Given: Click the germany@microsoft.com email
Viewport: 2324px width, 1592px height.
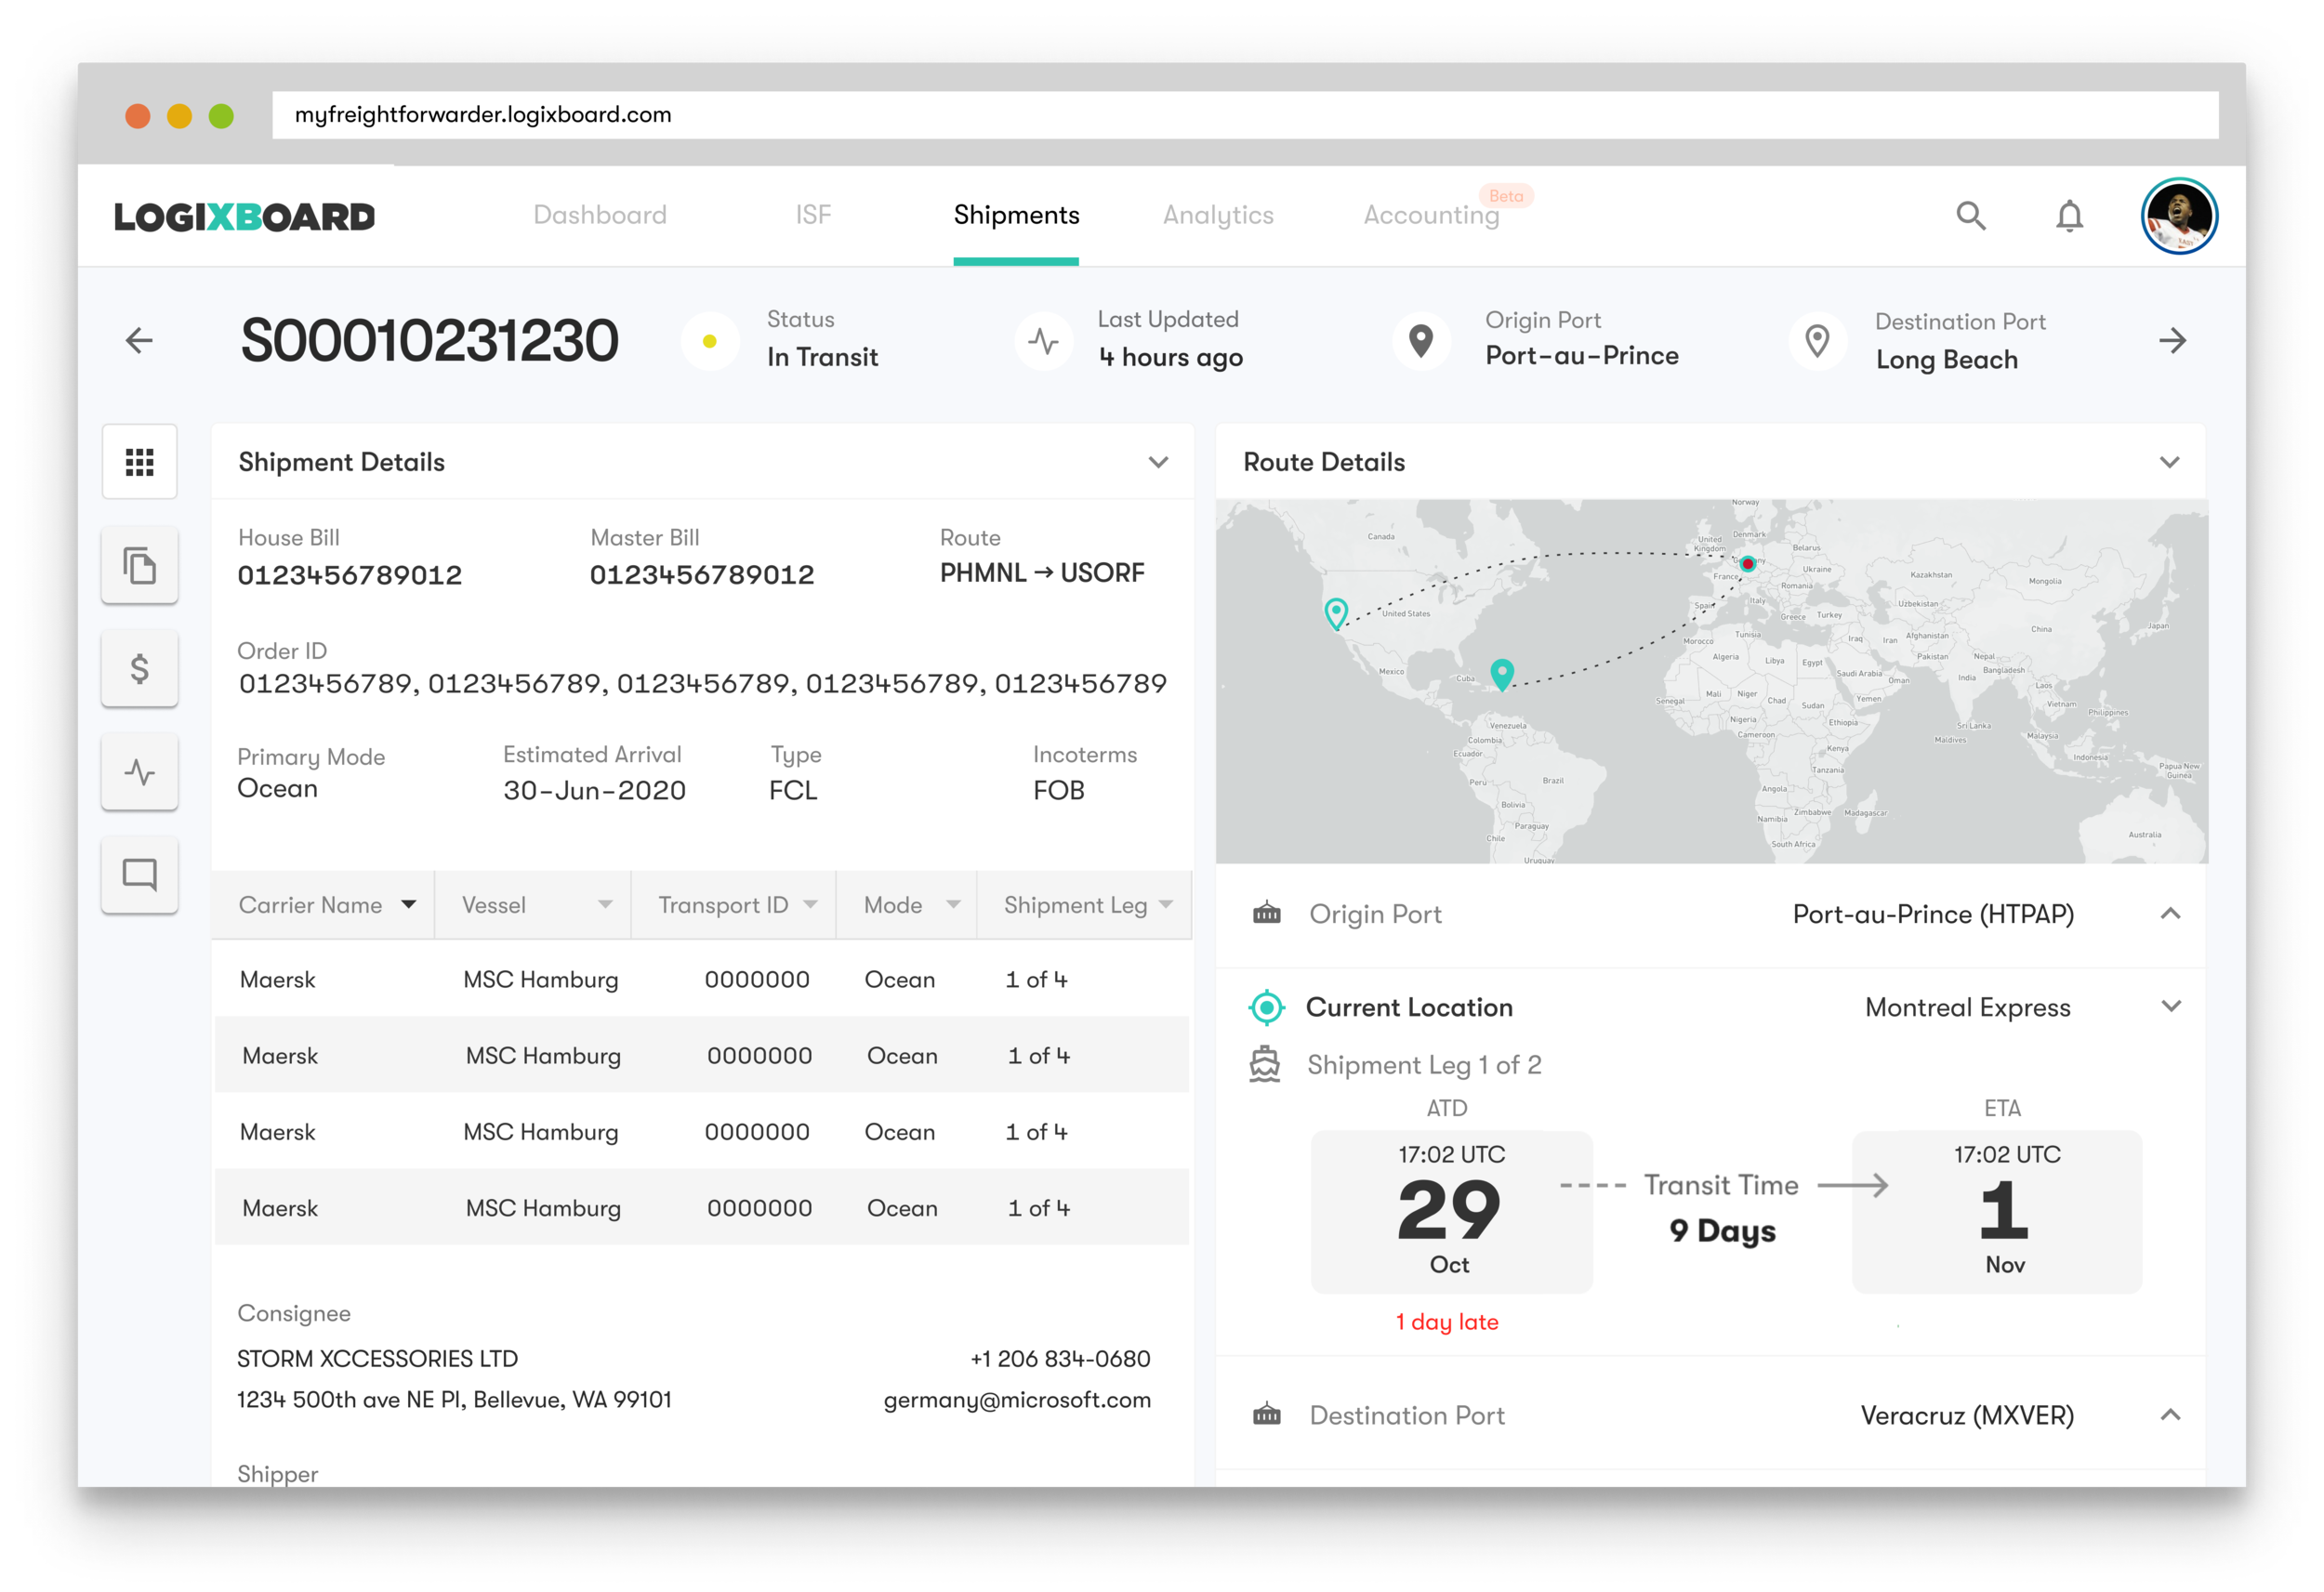Looking at the screenshot, I should [x=1017, y=1400].
